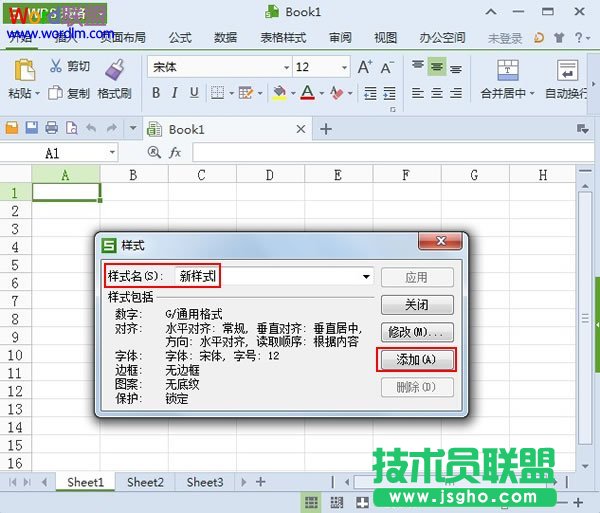Click the Not Logged In (未登录) link
This screenshot has width=600, height=513.
pos(505,38)
